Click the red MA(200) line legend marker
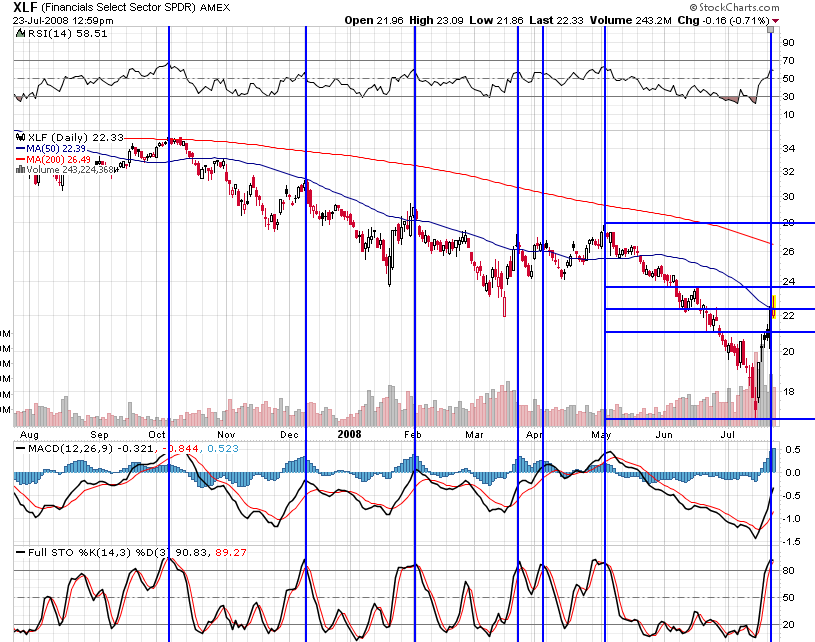815x642 pixels. pos(21,159)
